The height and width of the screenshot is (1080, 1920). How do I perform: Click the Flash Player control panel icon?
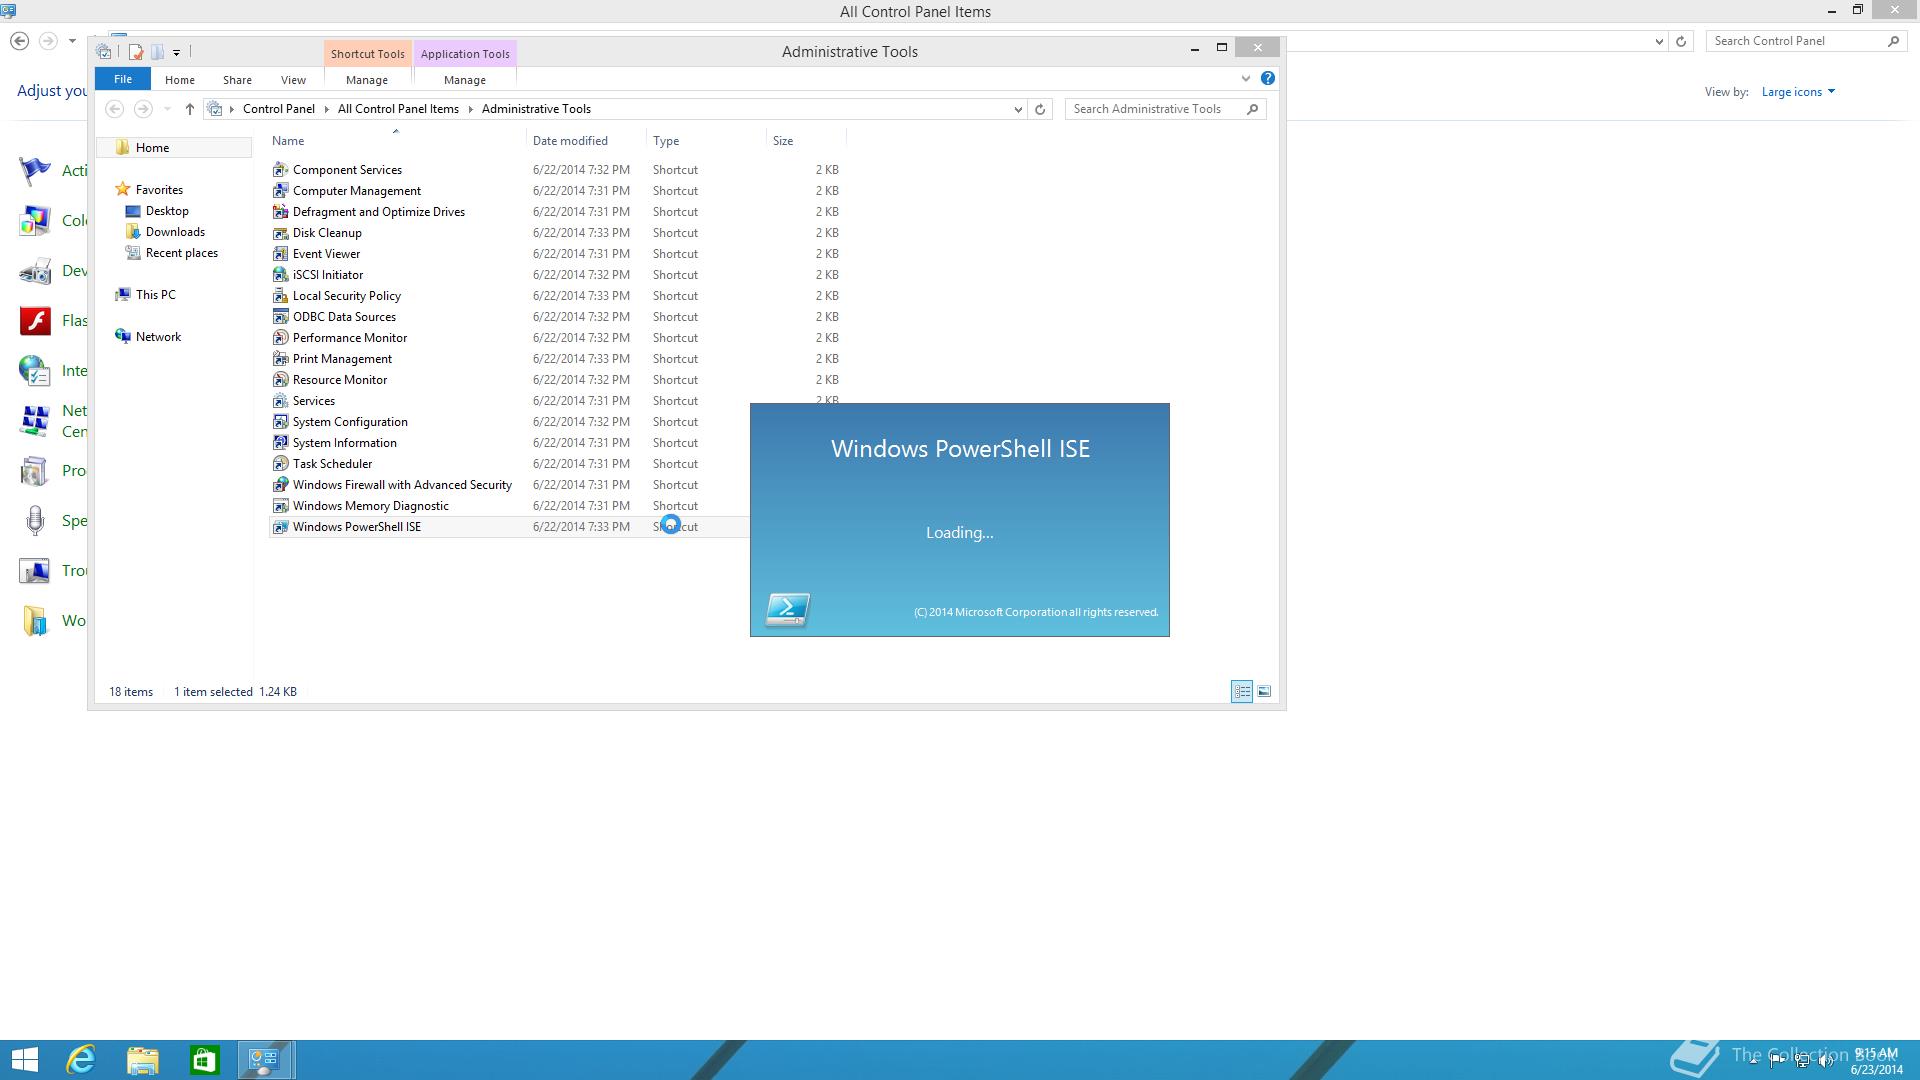[x=35, y=321]
